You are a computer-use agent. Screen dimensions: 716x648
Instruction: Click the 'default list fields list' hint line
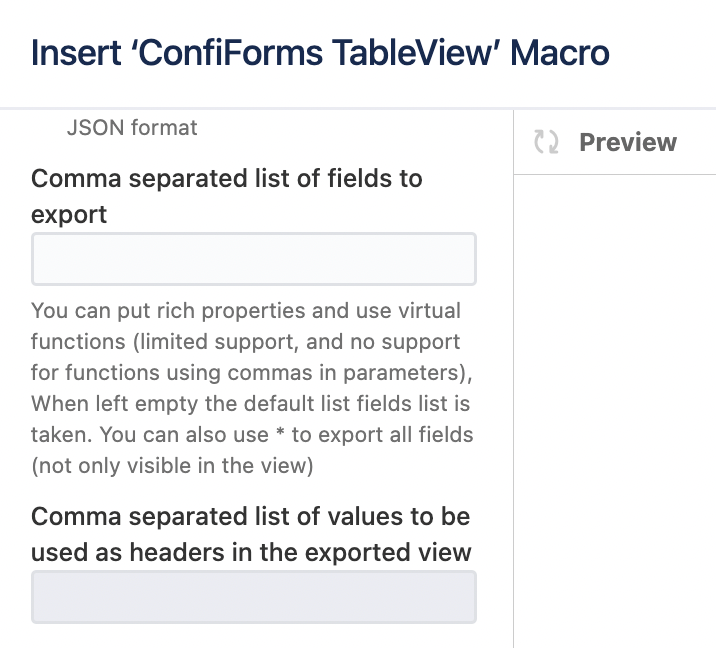click(x=250, y=404)
